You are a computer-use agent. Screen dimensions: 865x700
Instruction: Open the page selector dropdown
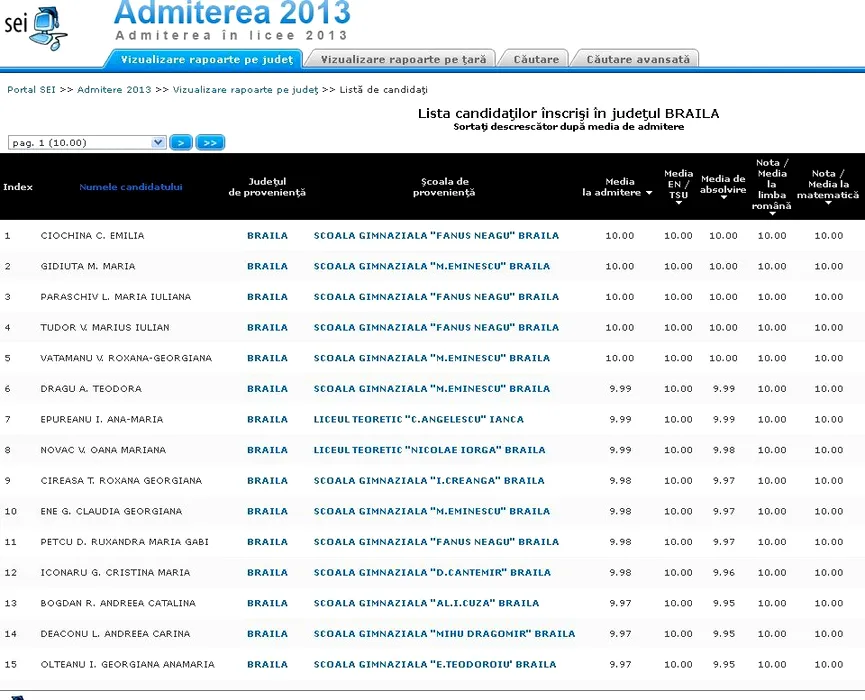[x=158, y=143]
